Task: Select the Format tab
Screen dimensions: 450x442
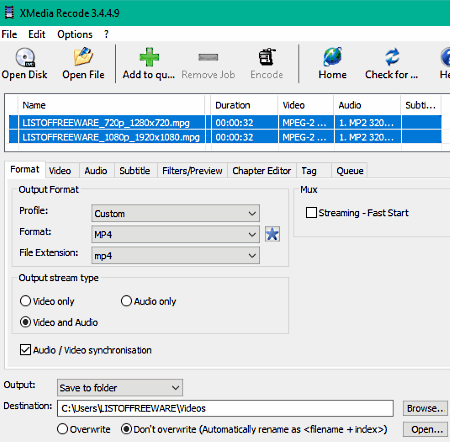Action: 25,169
